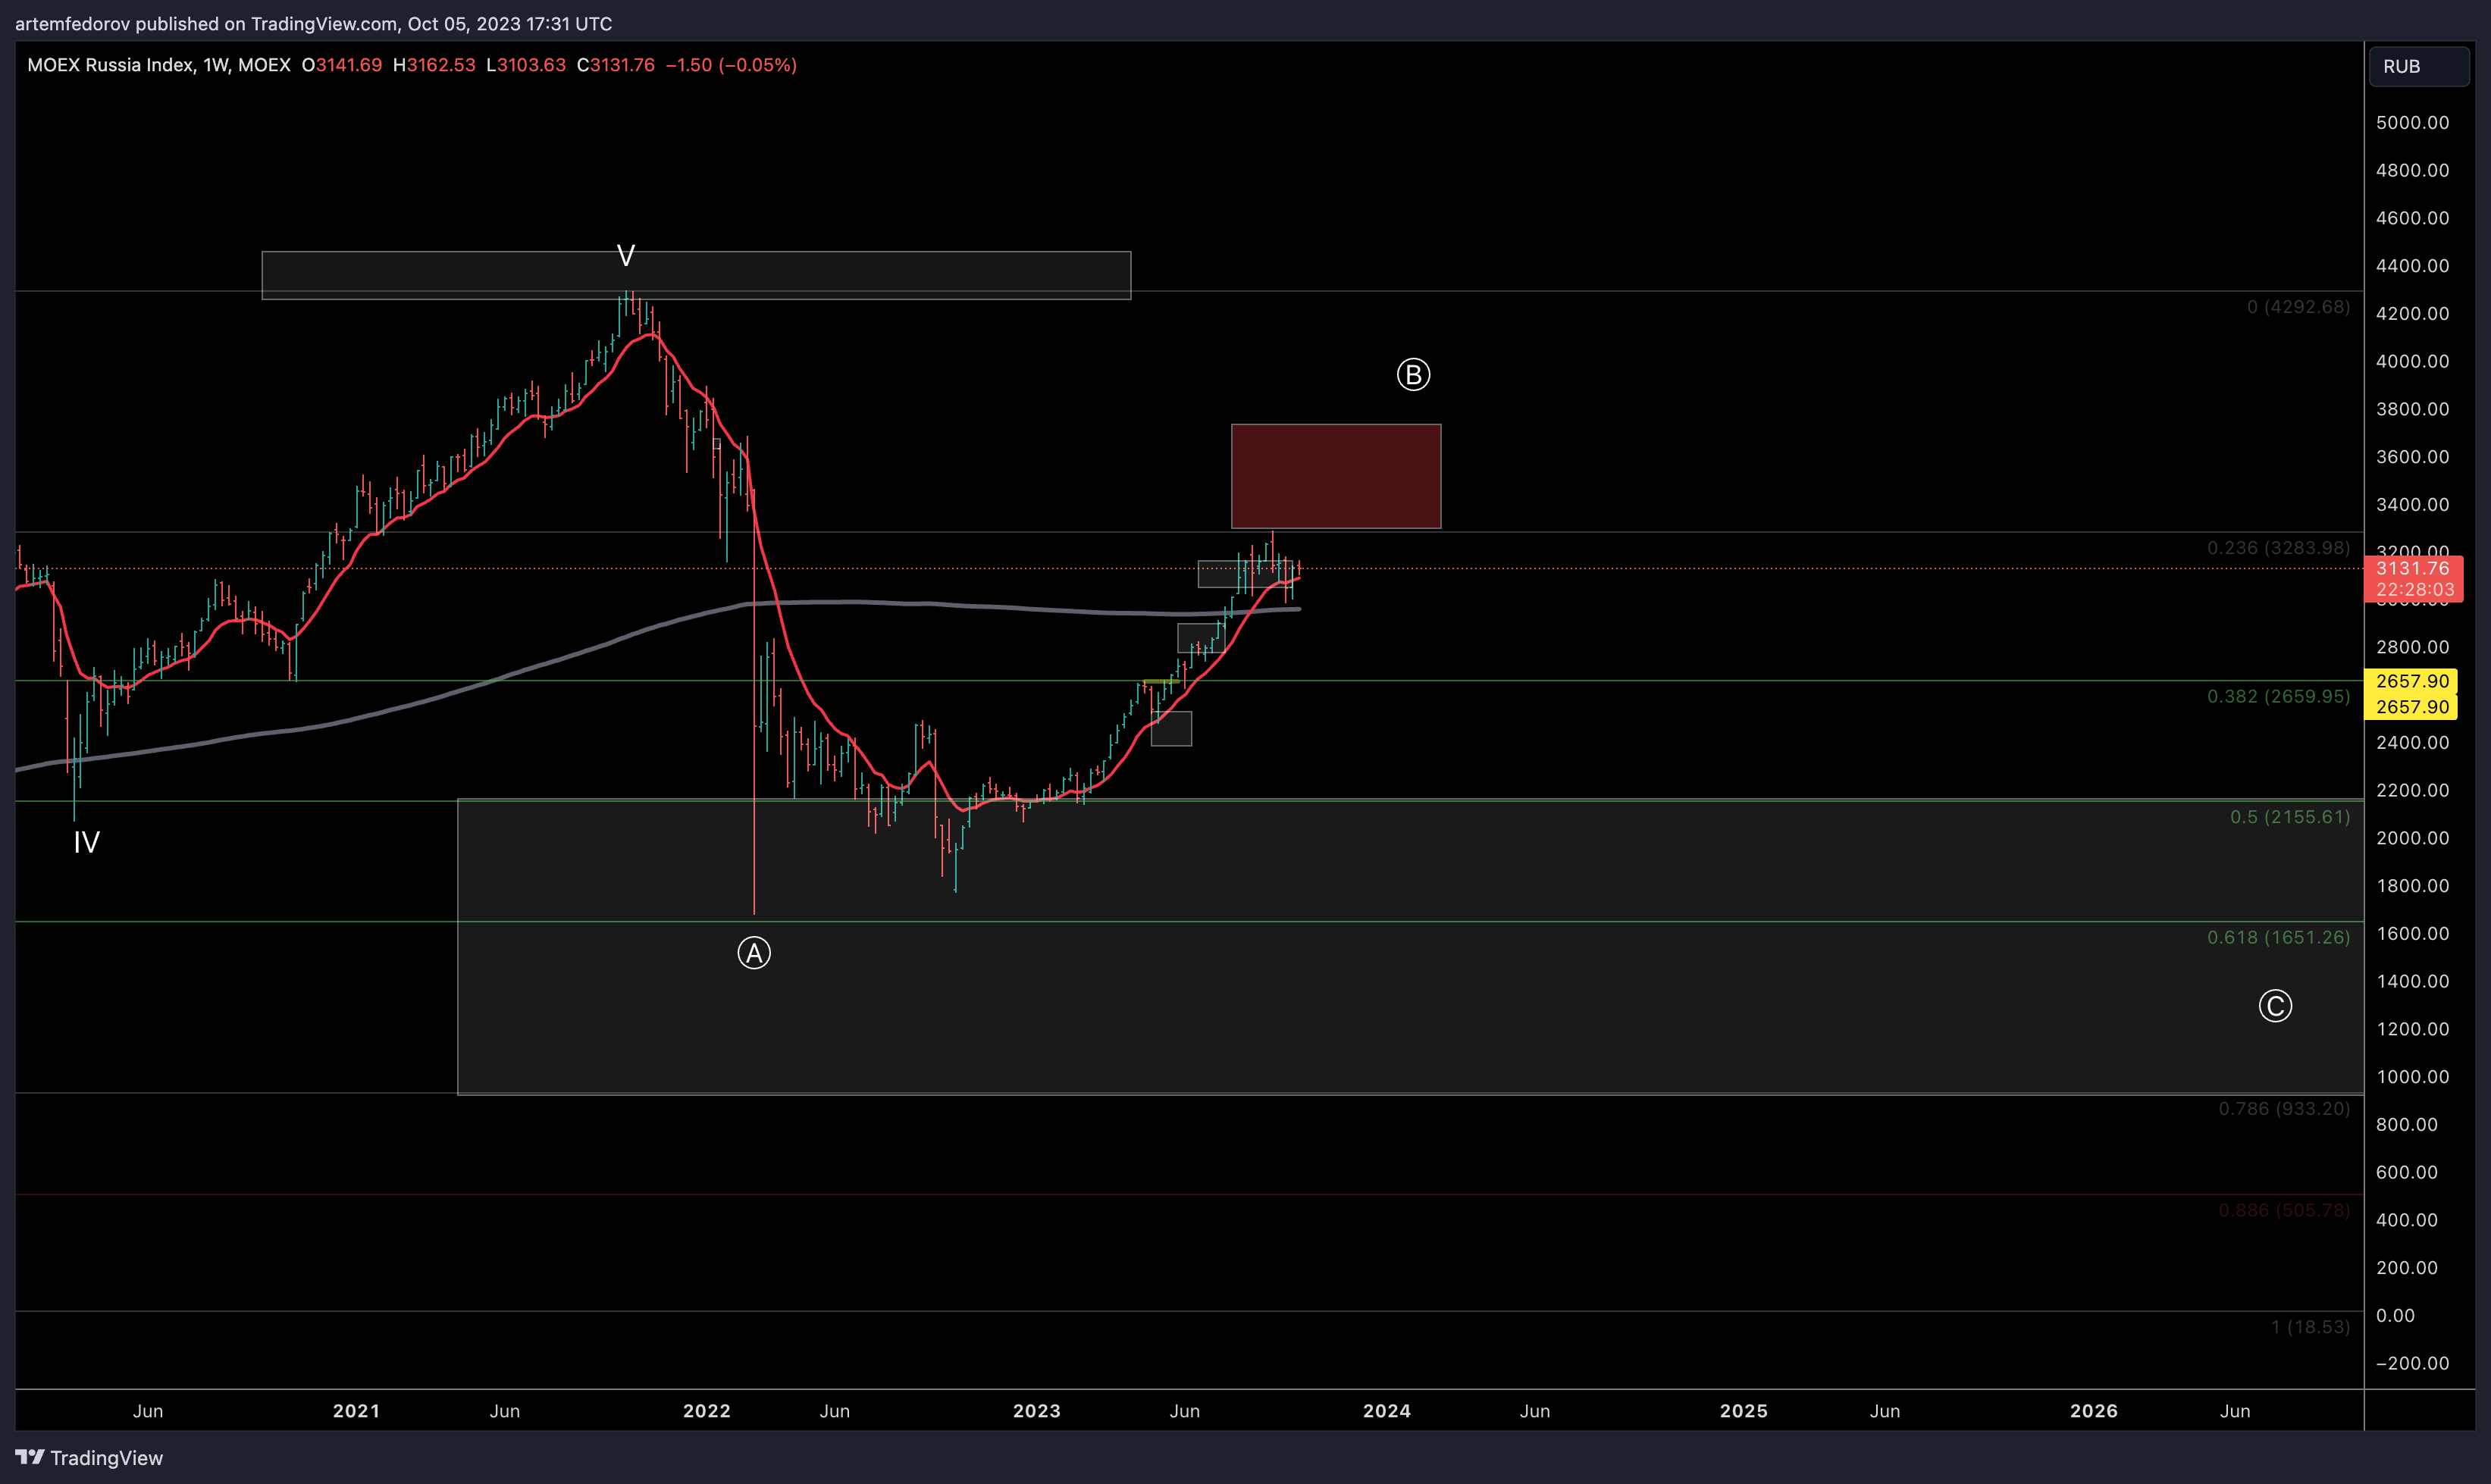2491x1484 pixels.
Task: Click the 2024 label on time axis
Action: coord(1387,1411)
